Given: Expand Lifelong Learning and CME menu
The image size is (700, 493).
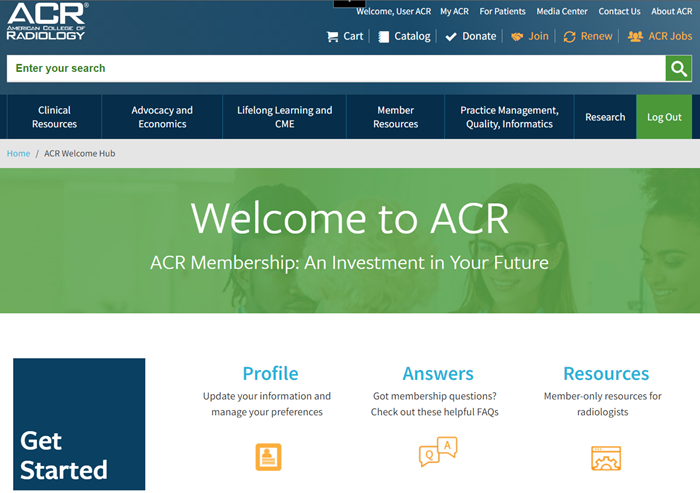Looking at the screenshot, I should (284, 117).
